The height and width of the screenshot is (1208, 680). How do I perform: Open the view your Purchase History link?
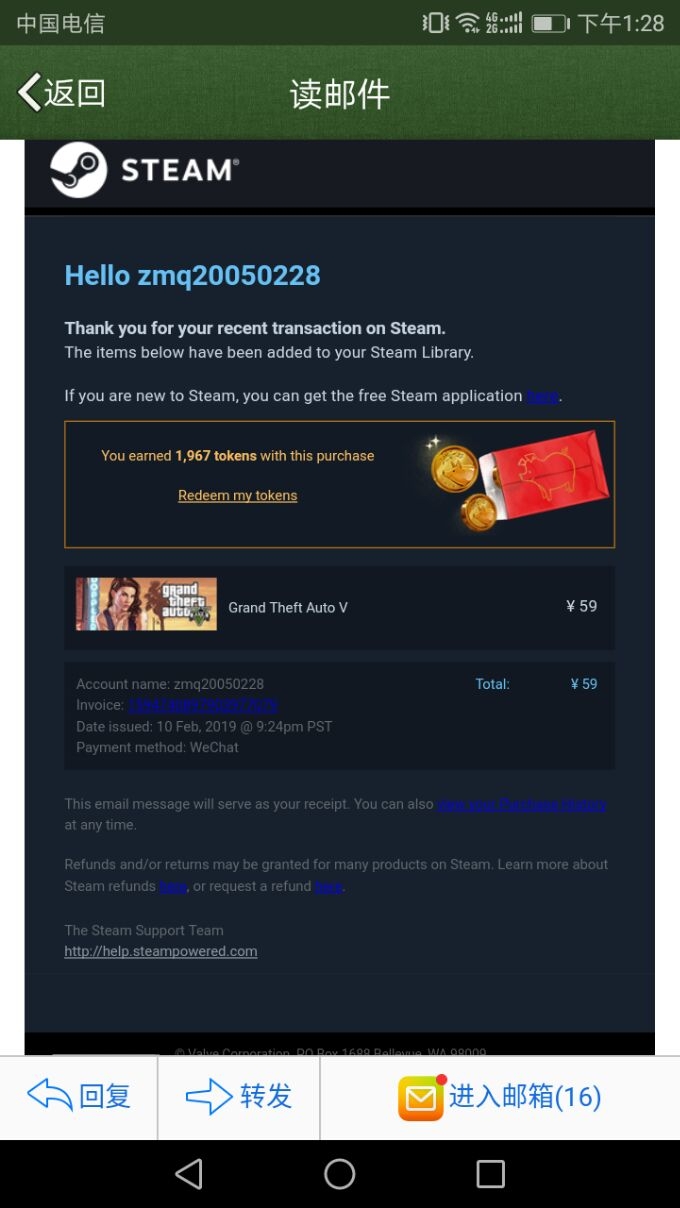coord(522,804)
